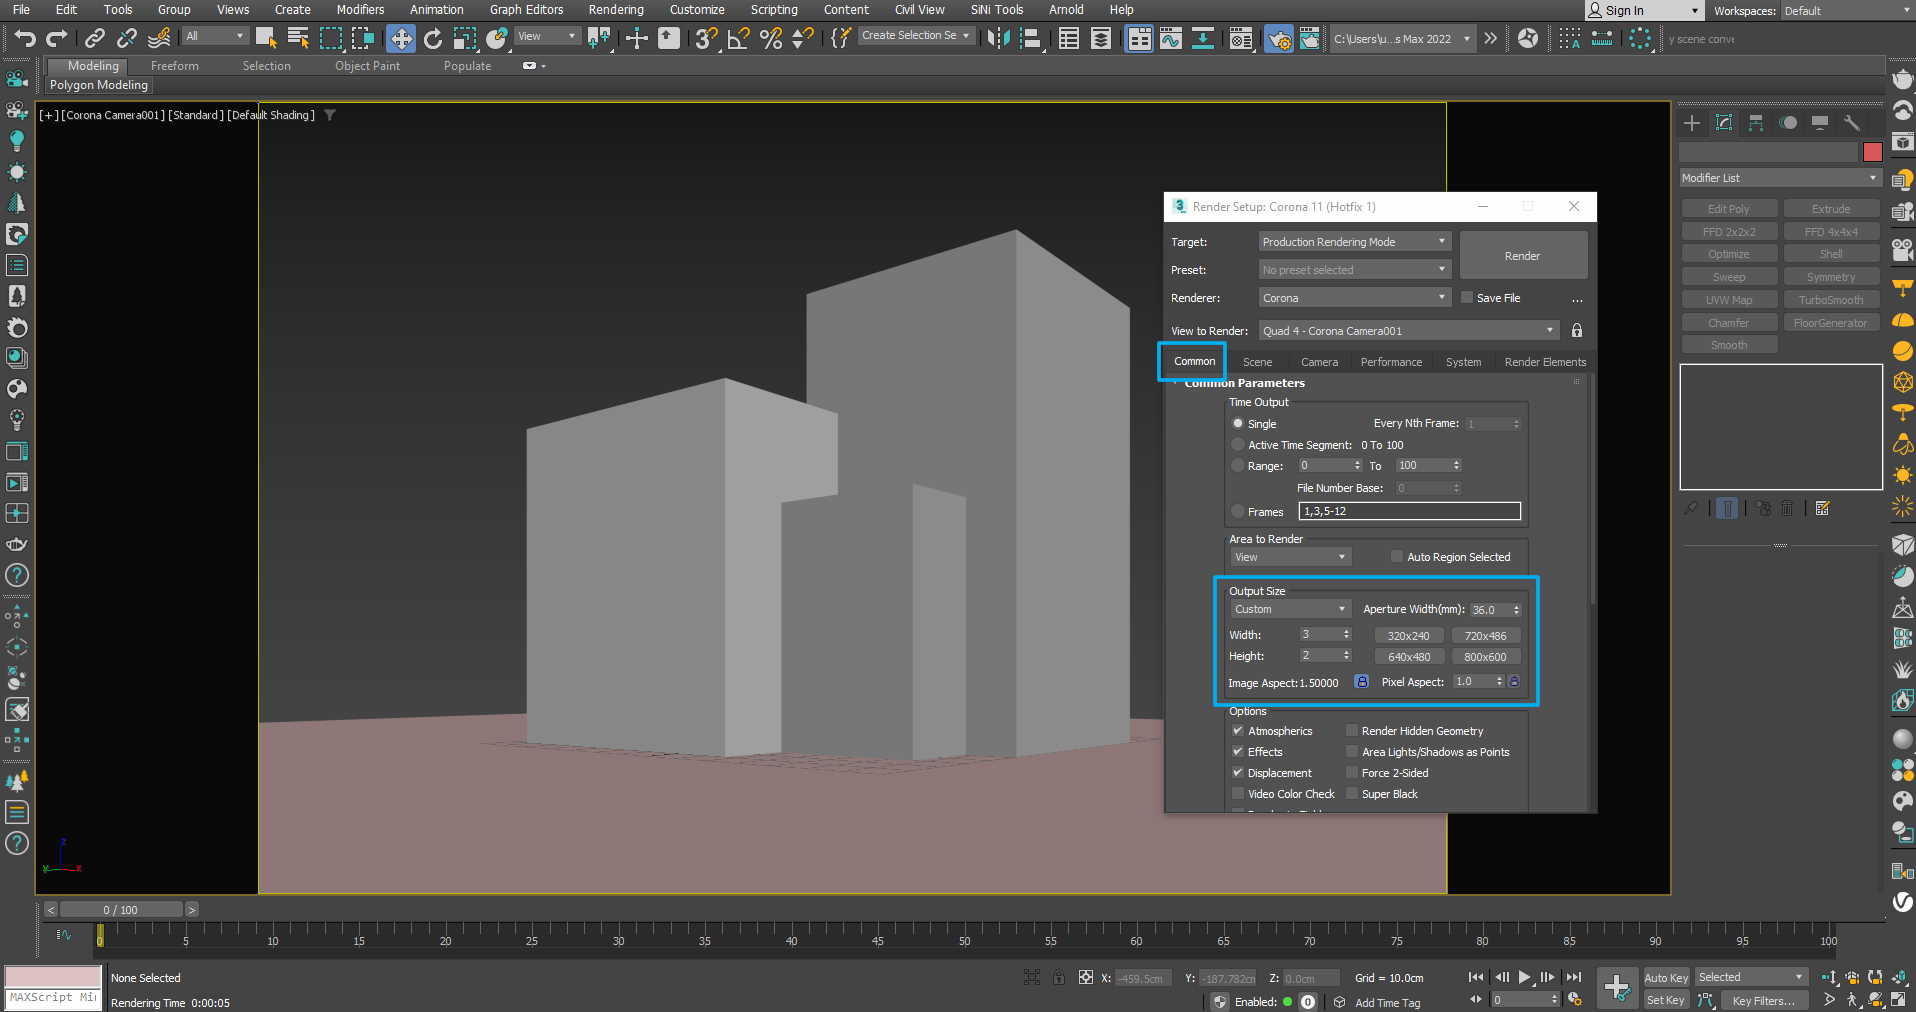Image resolution: width=1916 pixels, height=1012 pixels.
Task: Switch to the Render Elements tab
Action: [x=1544, y=362]
